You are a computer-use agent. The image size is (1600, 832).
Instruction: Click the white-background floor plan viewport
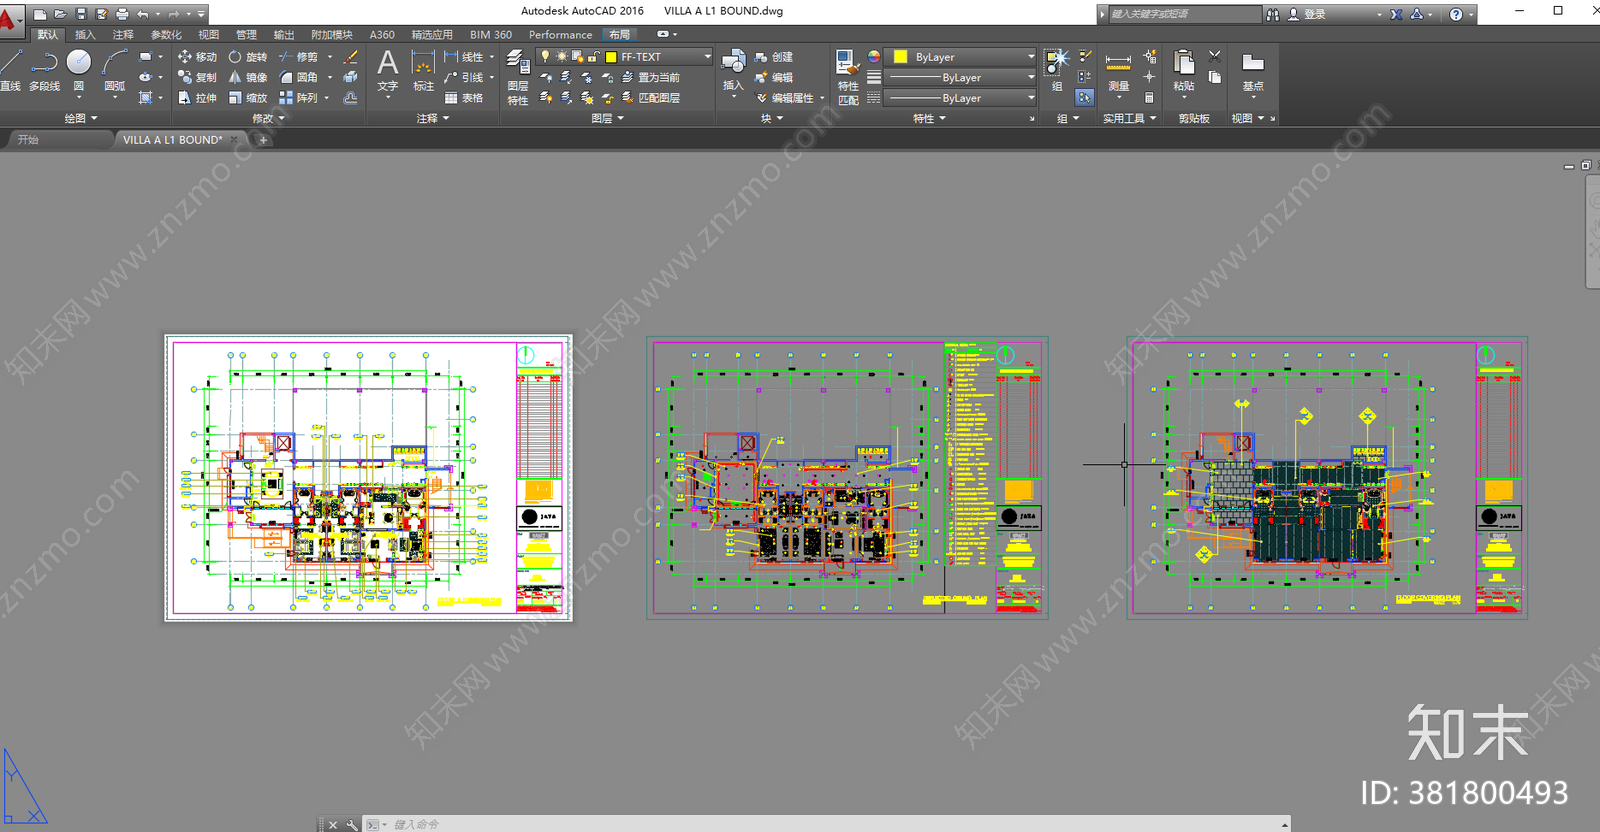pos(368,478)
